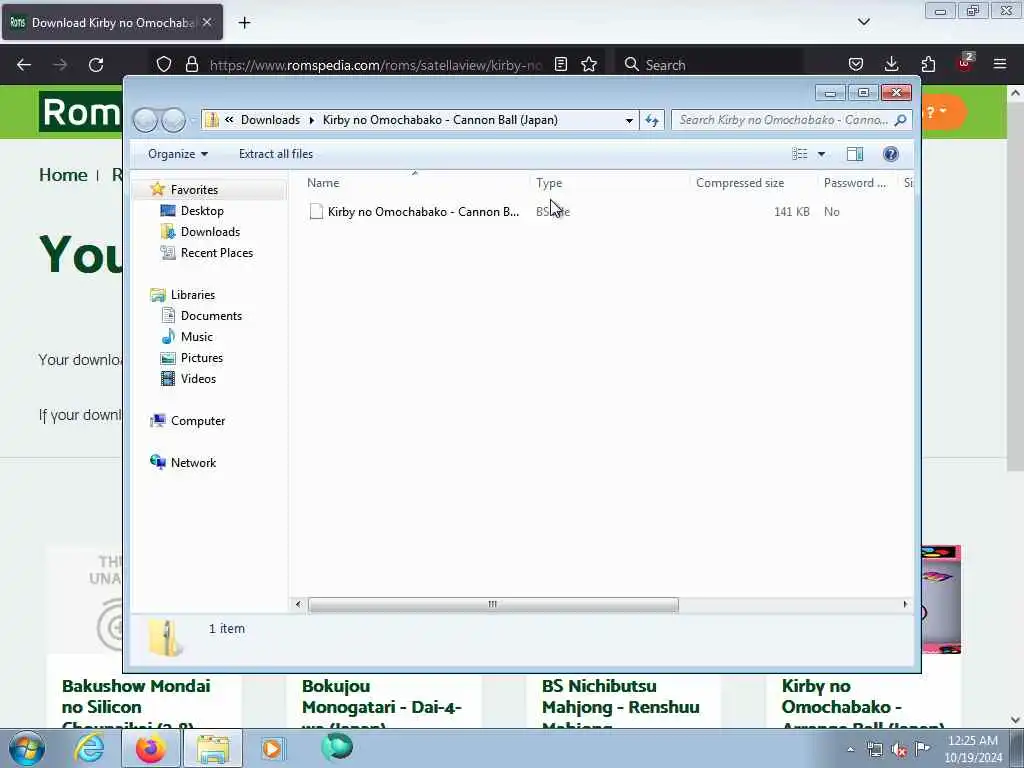Open the Windows Start menu
The height and width of the screenshot is (768, 1024).
point(27,748)
